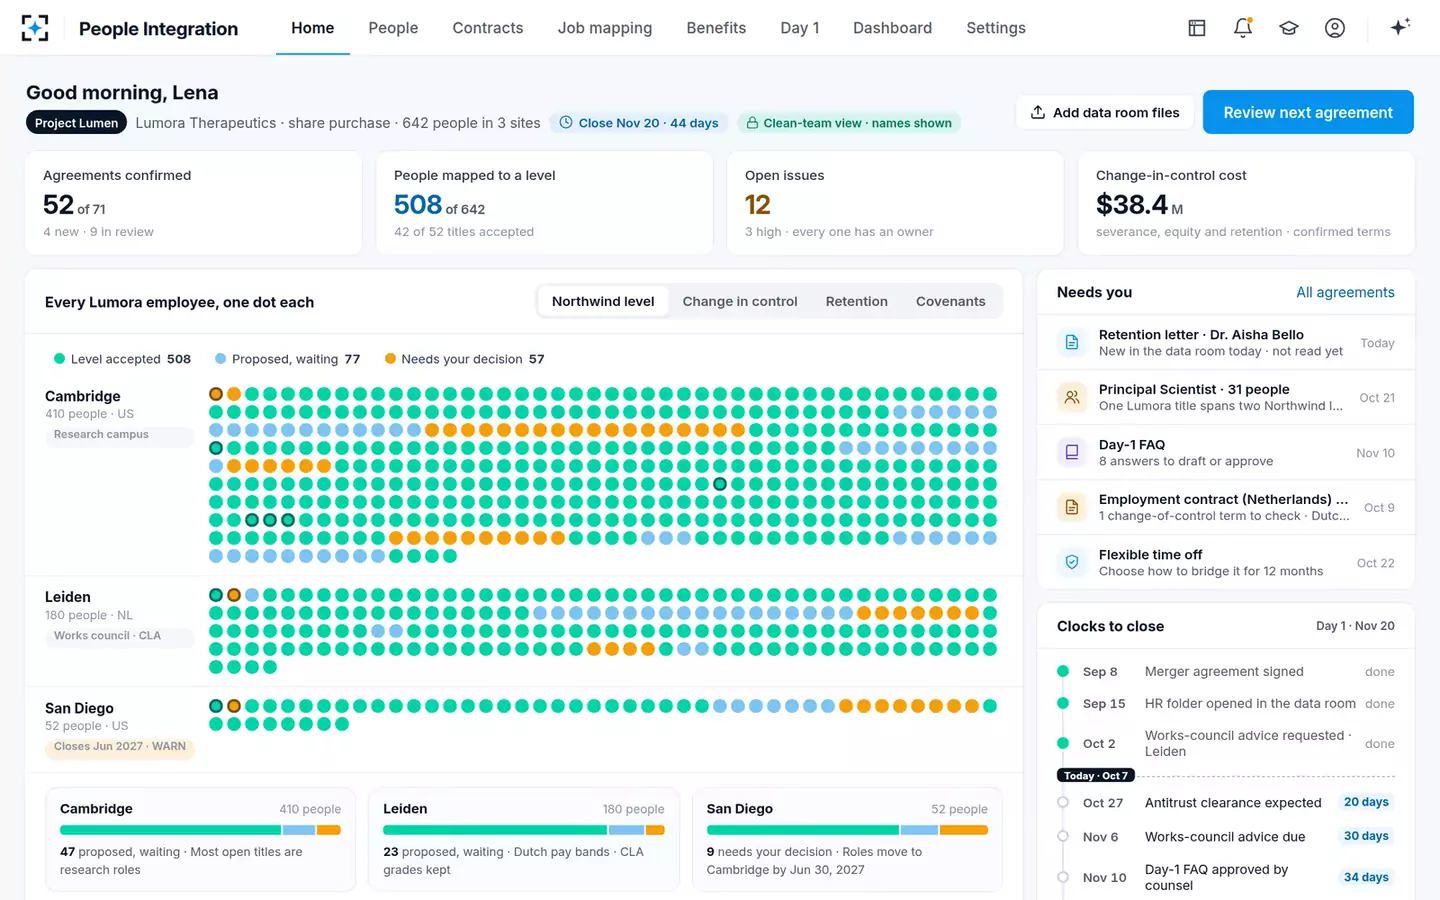Open the Settings tab
1440x900 pixels.
coord(996,28)
